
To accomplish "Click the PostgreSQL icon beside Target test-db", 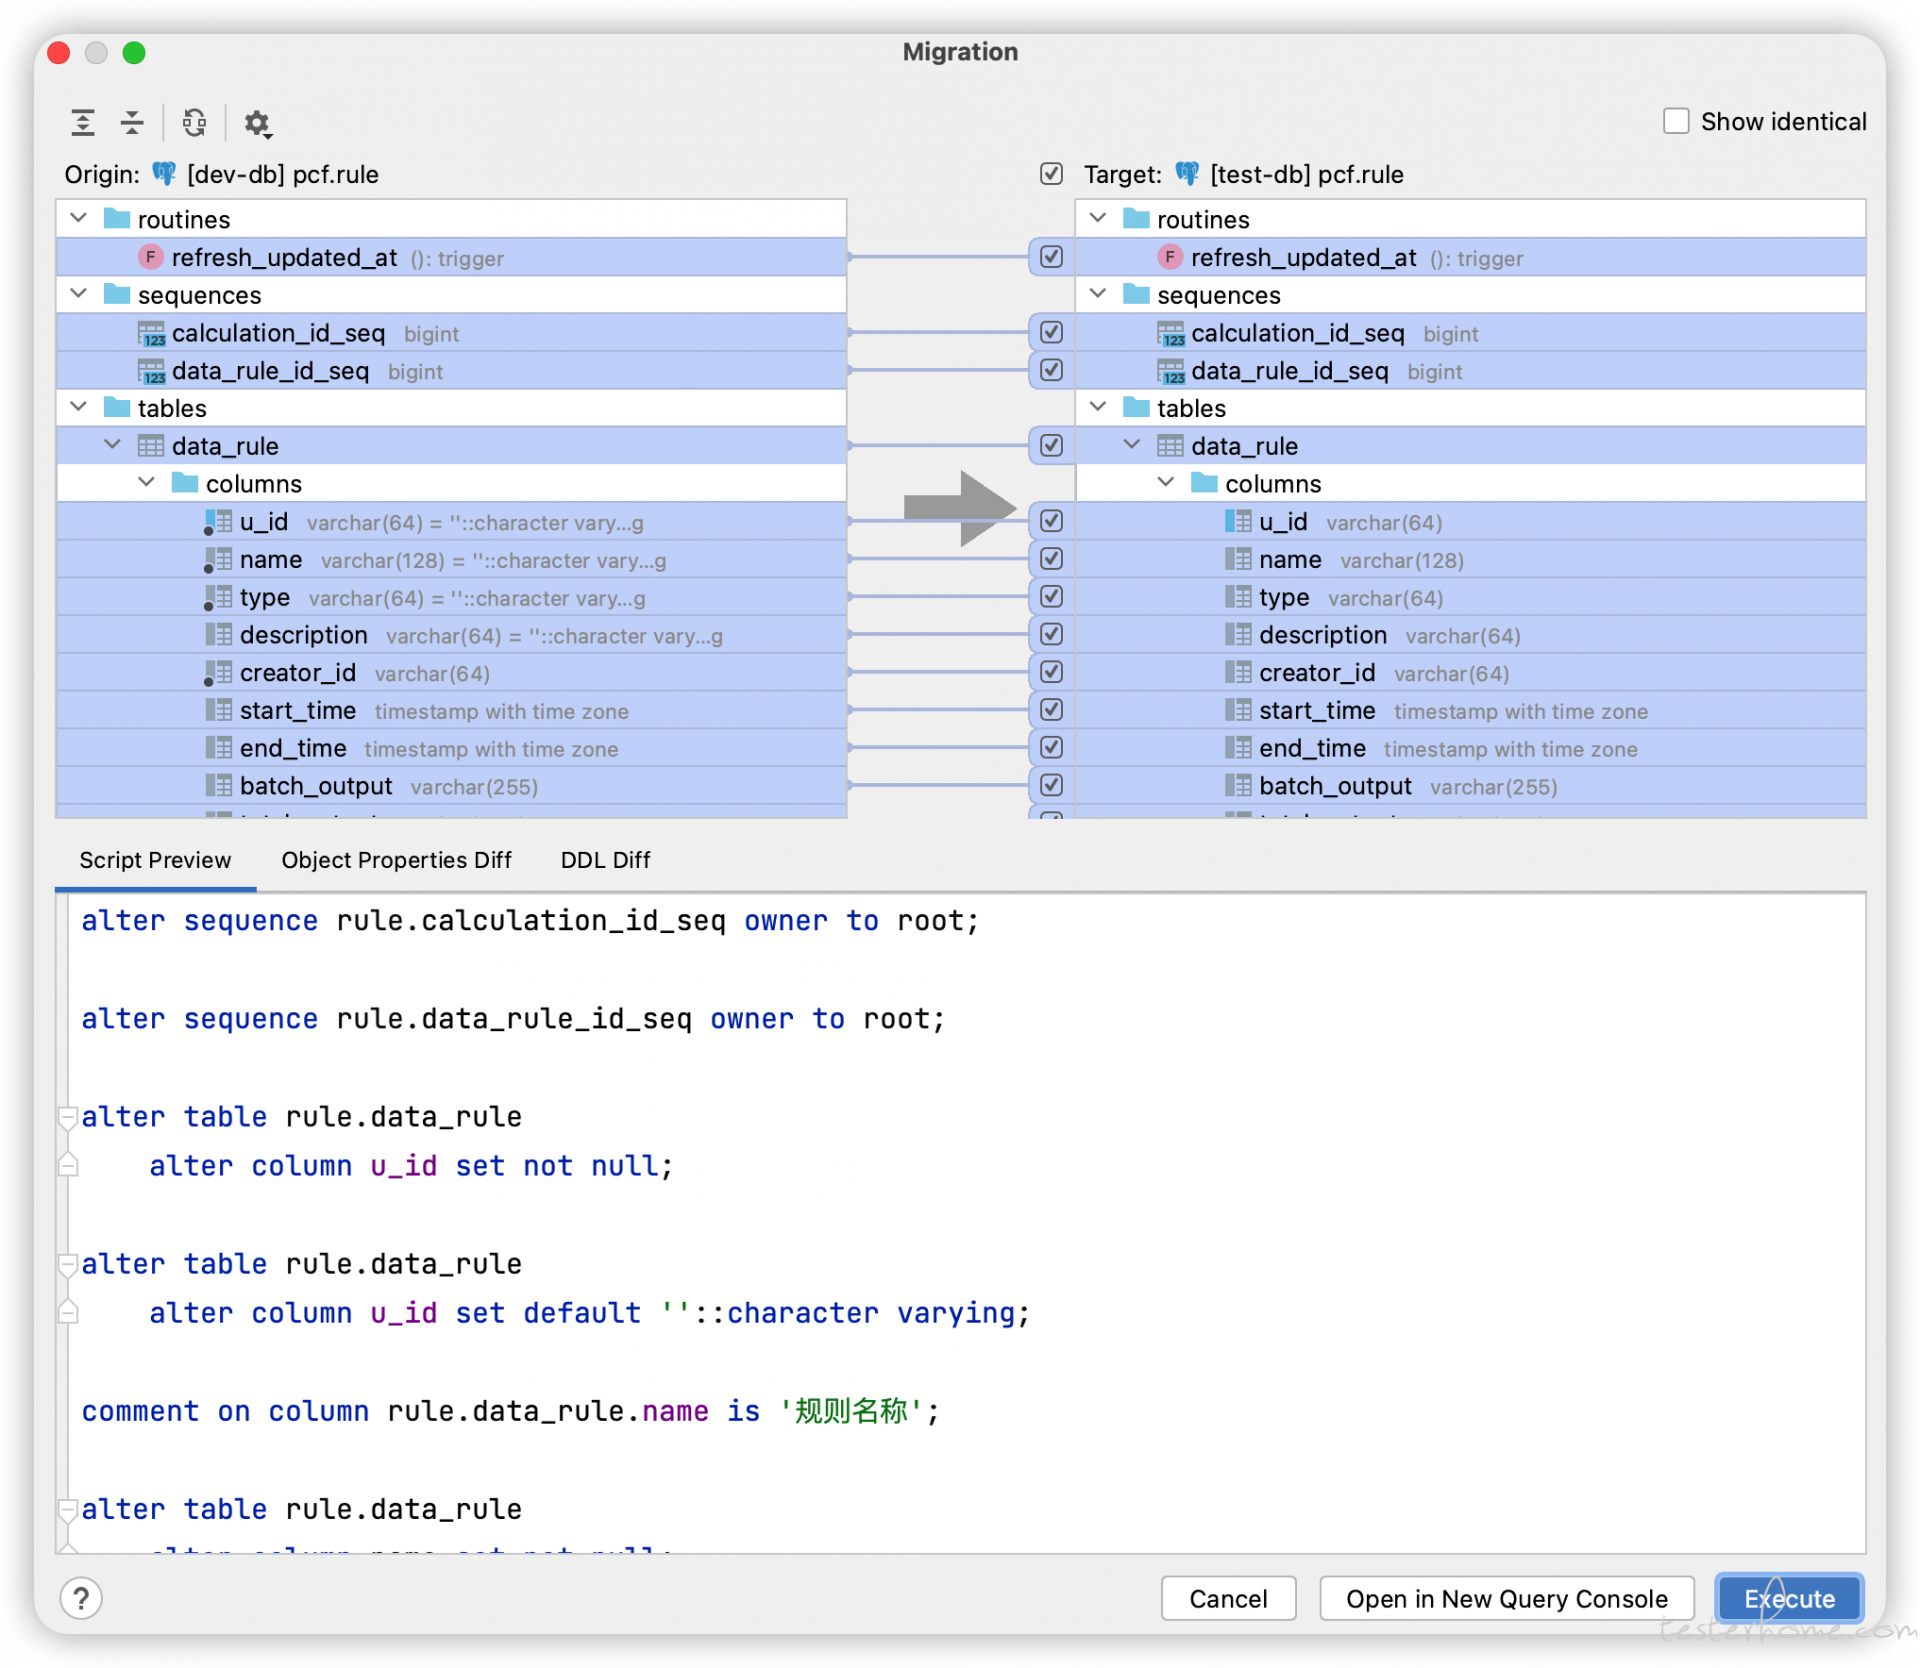I will (x=1187, y=174).
